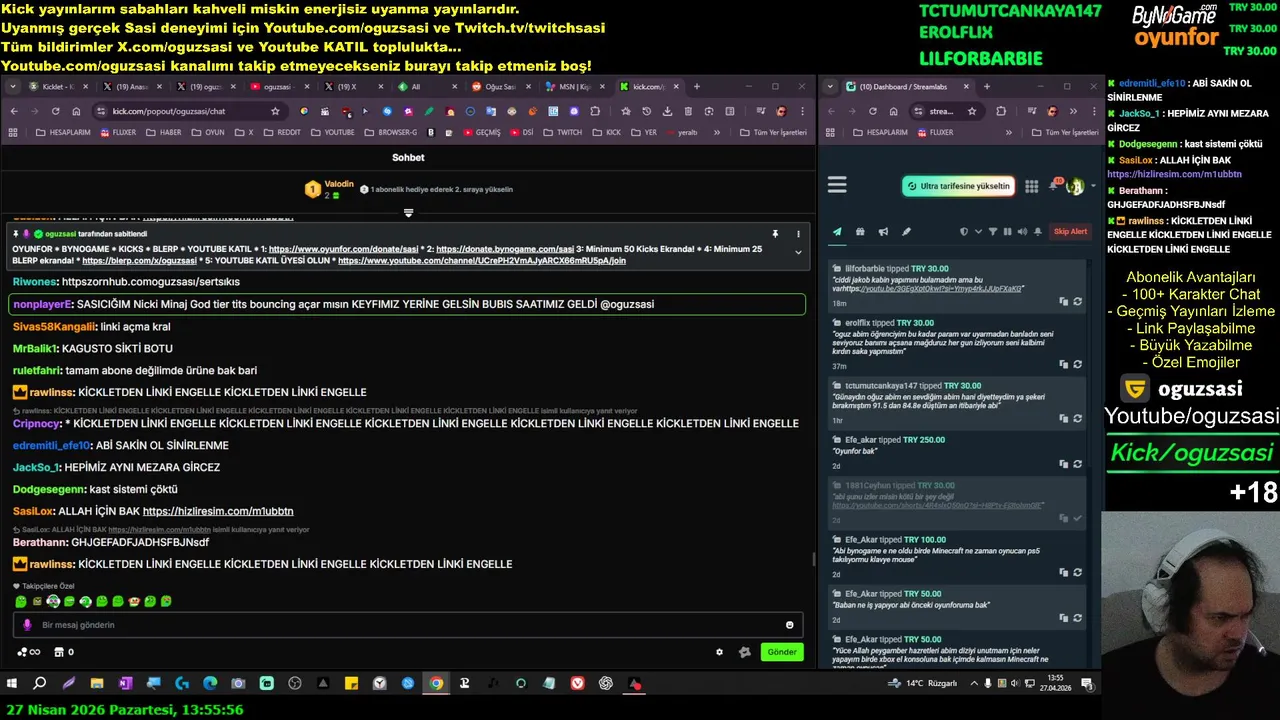This screenshot has height=720, width=1280.
Task: Open the oyunfor.com/donate/sasi link
Action: click(x=343, y=249)
